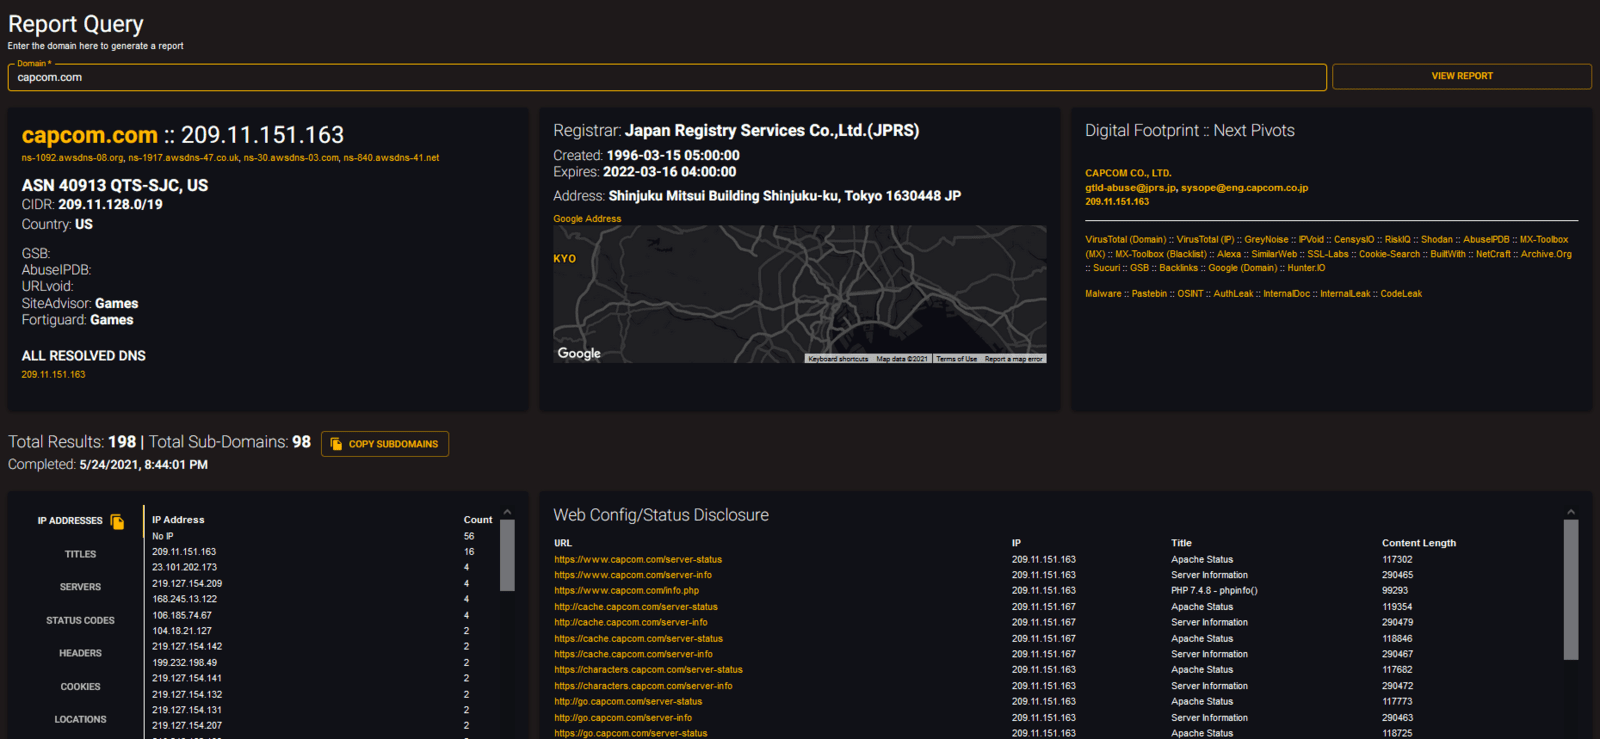This screenshot has height=739, width=1600.
Task: Open the Backlinks pivot link
Action: pyautogui.click(x=1178, y=268)
